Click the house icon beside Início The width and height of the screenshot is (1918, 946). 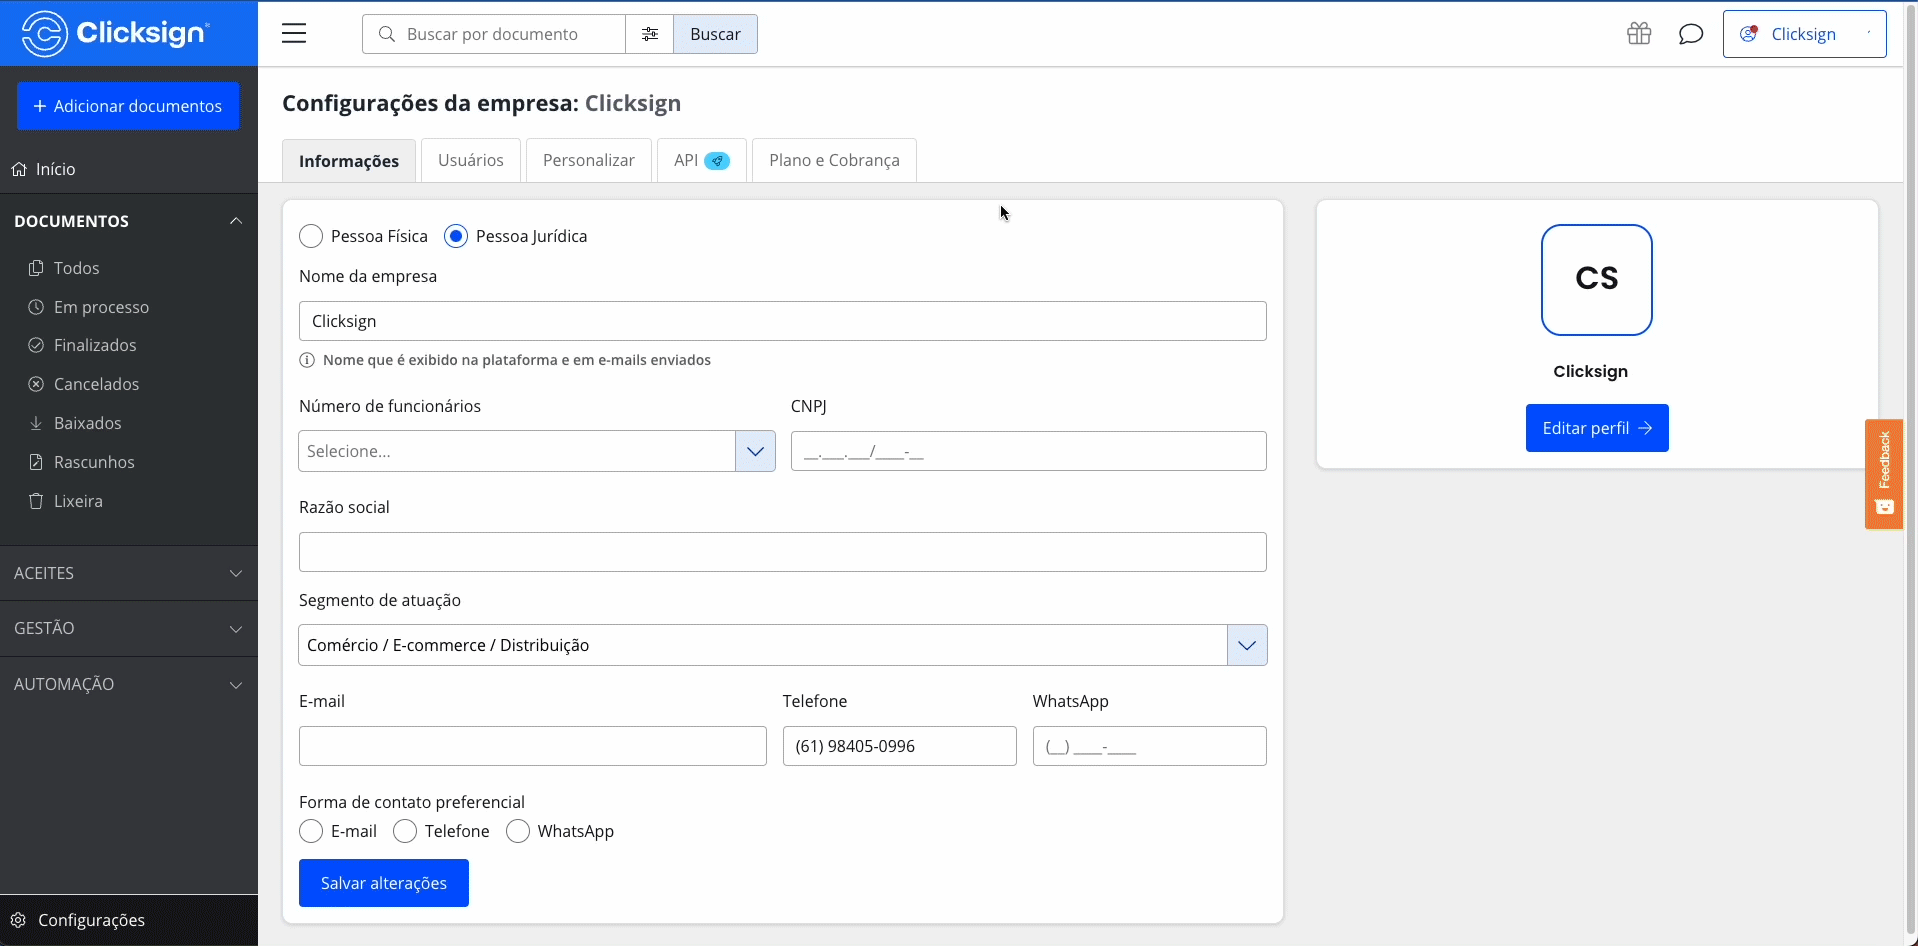(x=19, y=169)
